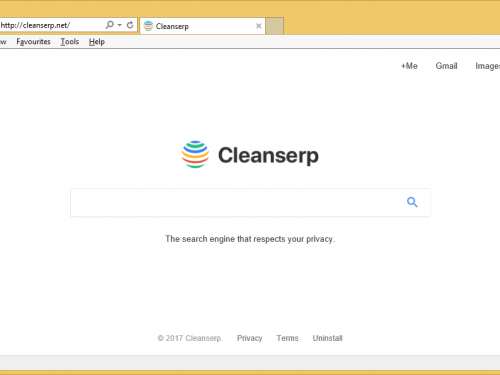Click the Cleanserp tab favicon
The height and width of the screenshot is (375, 500).
148,26
